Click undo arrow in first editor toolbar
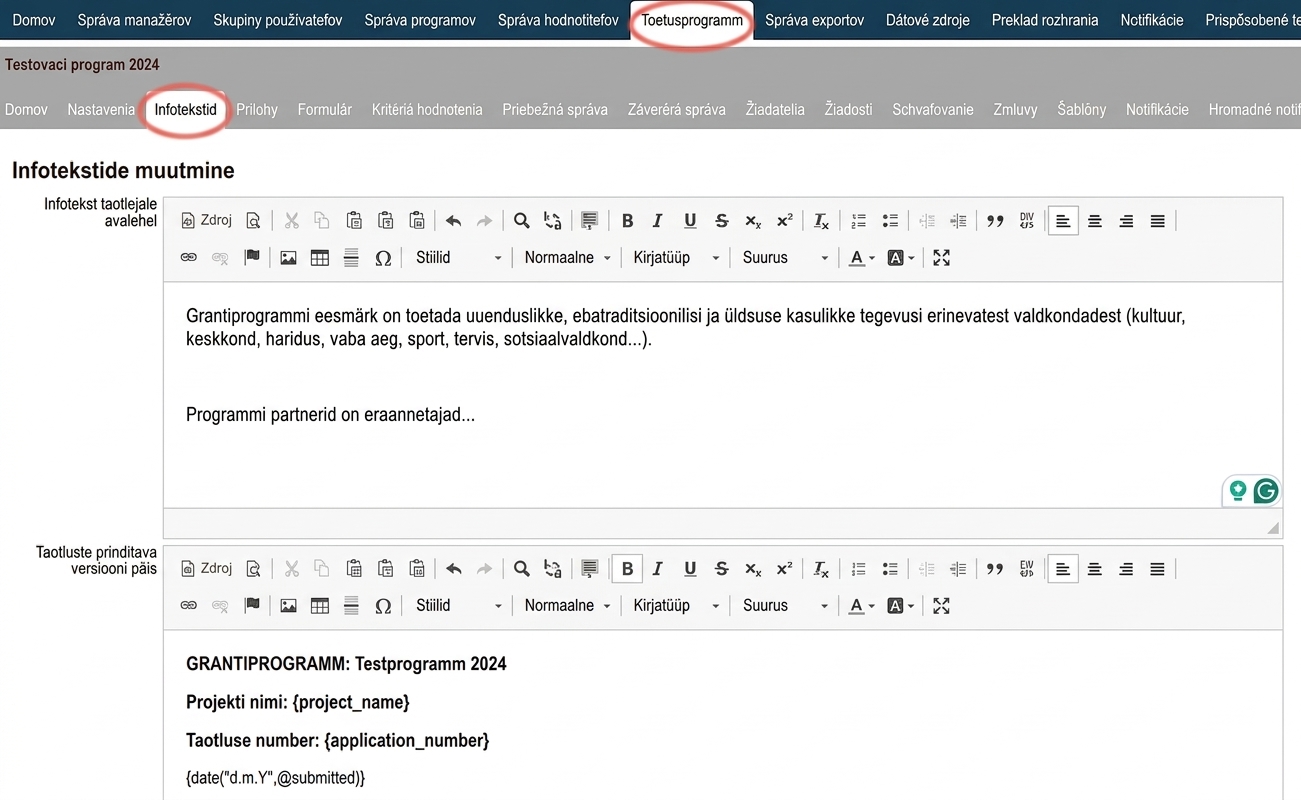The image size is (1301, 800). point(454,221)
